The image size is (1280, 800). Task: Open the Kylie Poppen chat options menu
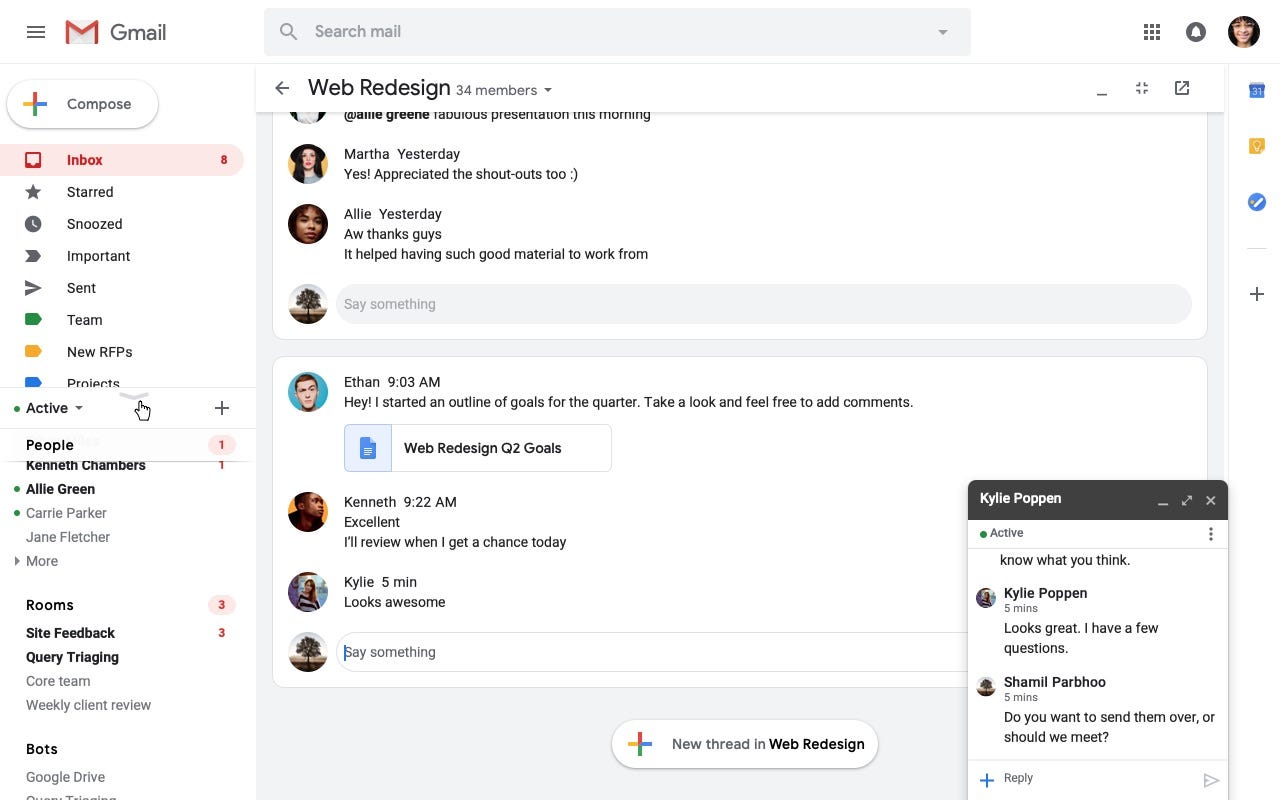point(1210,534)
